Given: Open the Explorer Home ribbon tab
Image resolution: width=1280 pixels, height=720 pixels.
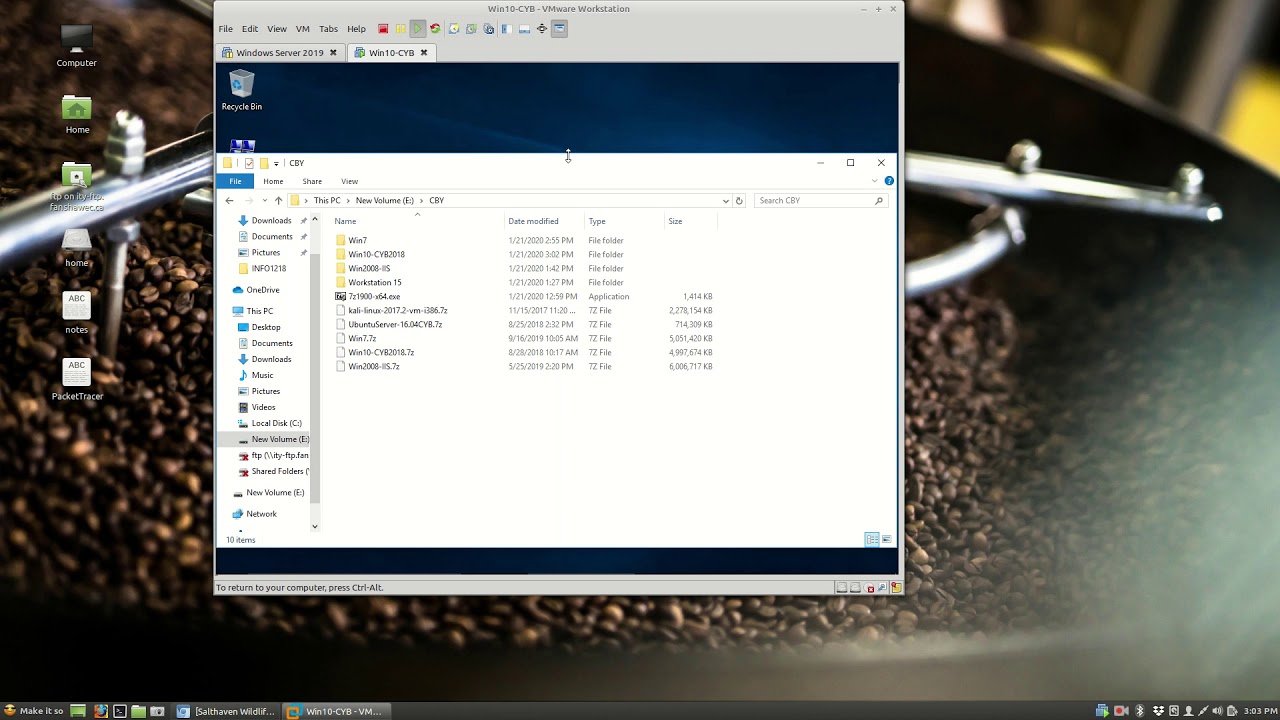Looking at the screenshot, I should (x=273, y=181).
